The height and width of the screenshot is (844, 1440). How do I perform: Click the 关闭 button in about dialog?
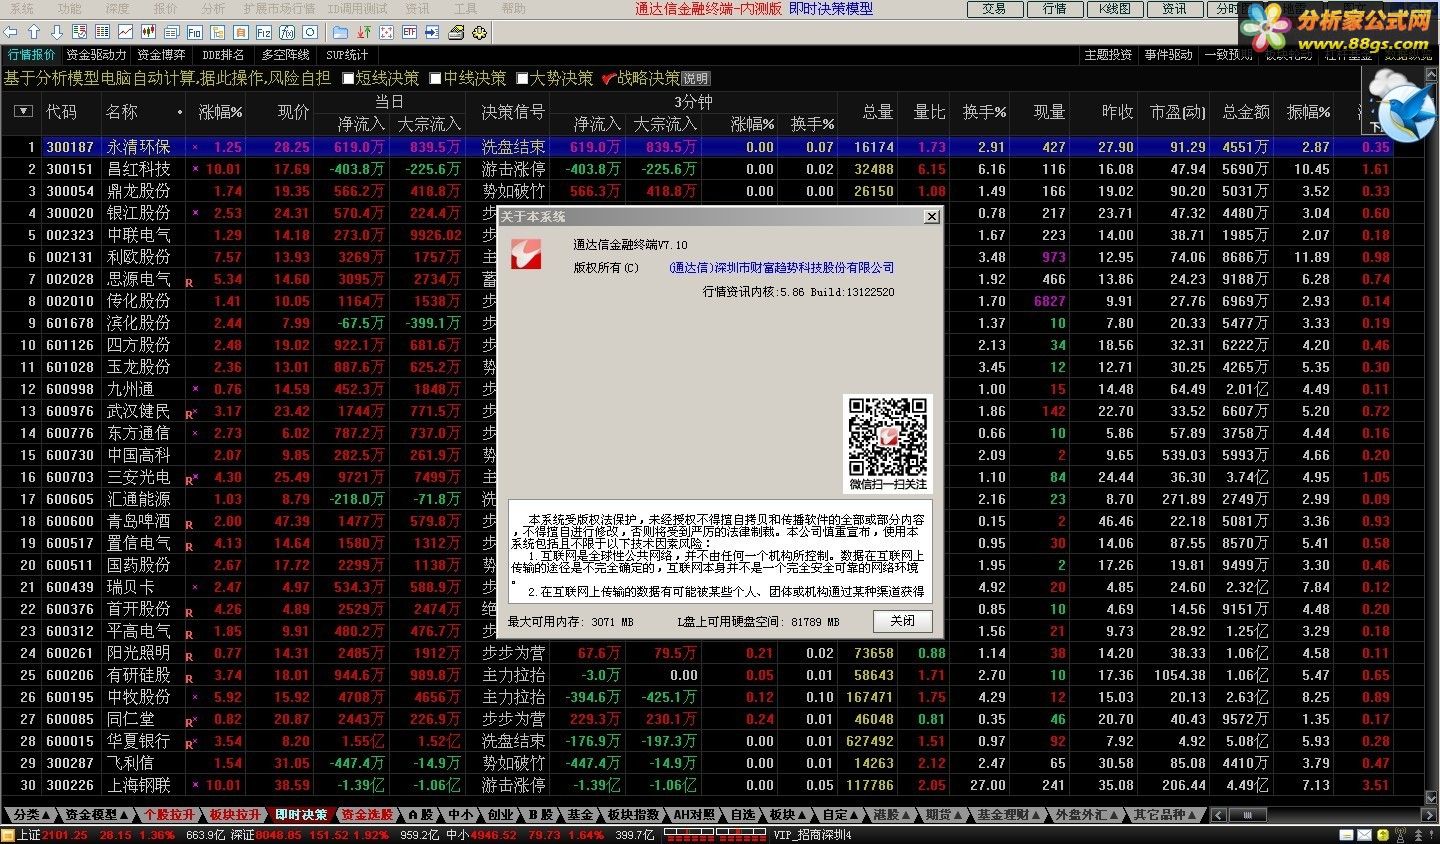pyautogui.click(x=903, y=621)
